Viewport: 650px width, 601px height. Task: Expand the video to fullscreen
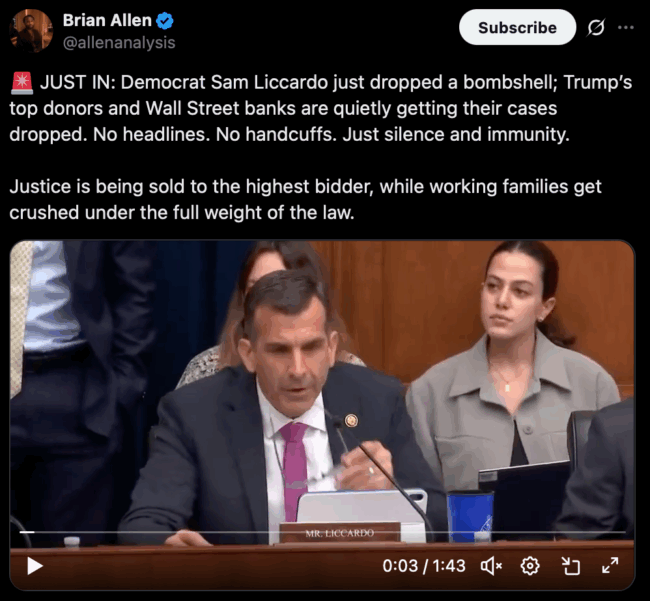pos(610,565)
